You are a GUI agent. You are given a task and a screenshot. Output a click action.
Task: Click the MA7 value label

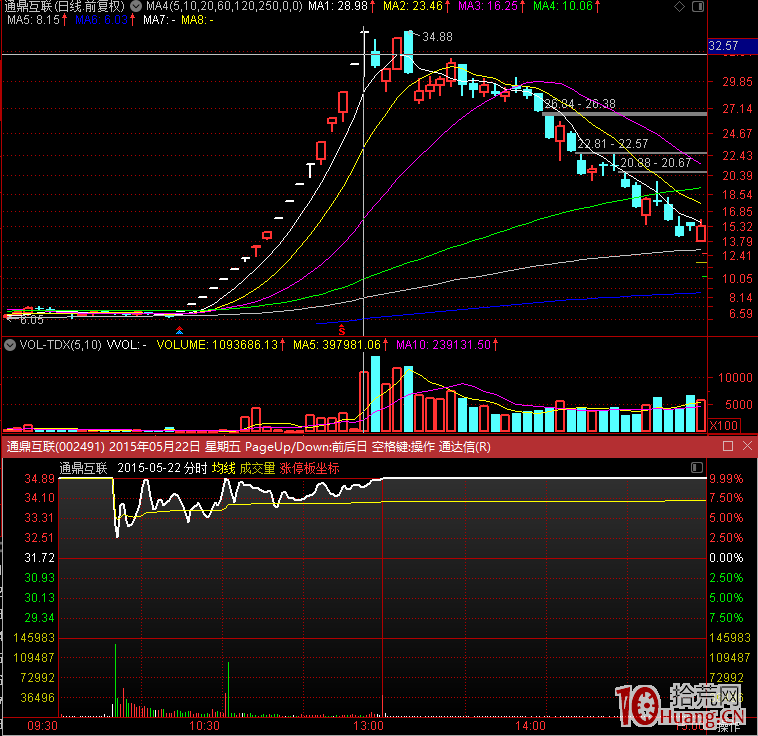159,20
